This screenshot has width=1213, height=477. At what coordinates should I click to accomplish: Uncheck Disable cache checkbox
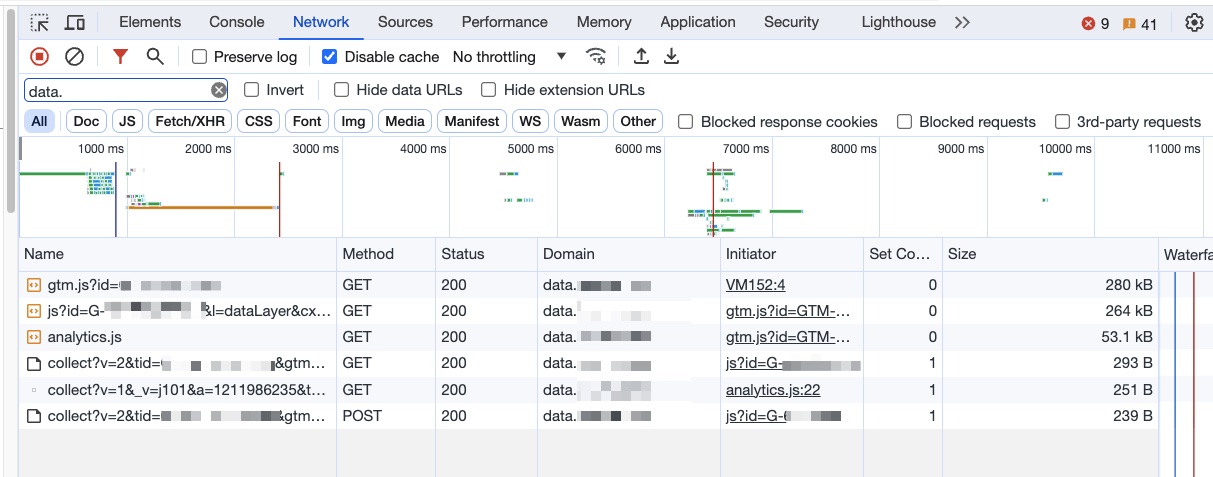[329, 57]
